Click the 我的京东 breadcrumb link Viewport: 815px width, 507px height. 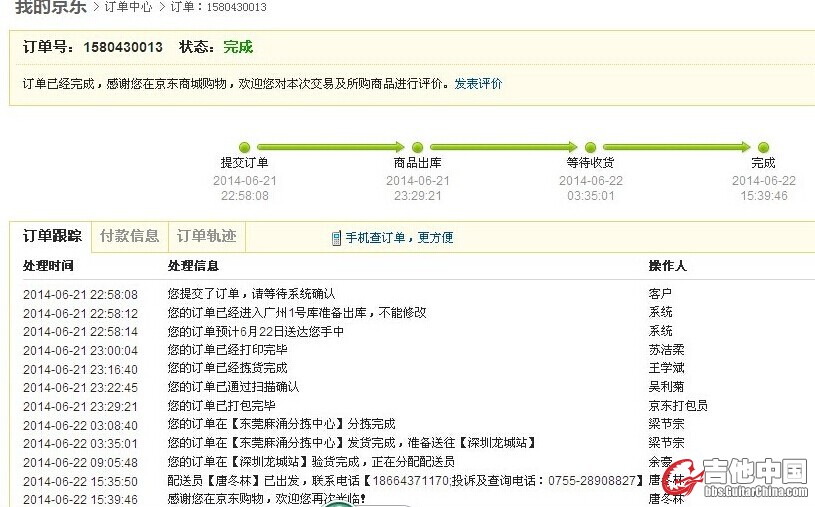point(50,7)
